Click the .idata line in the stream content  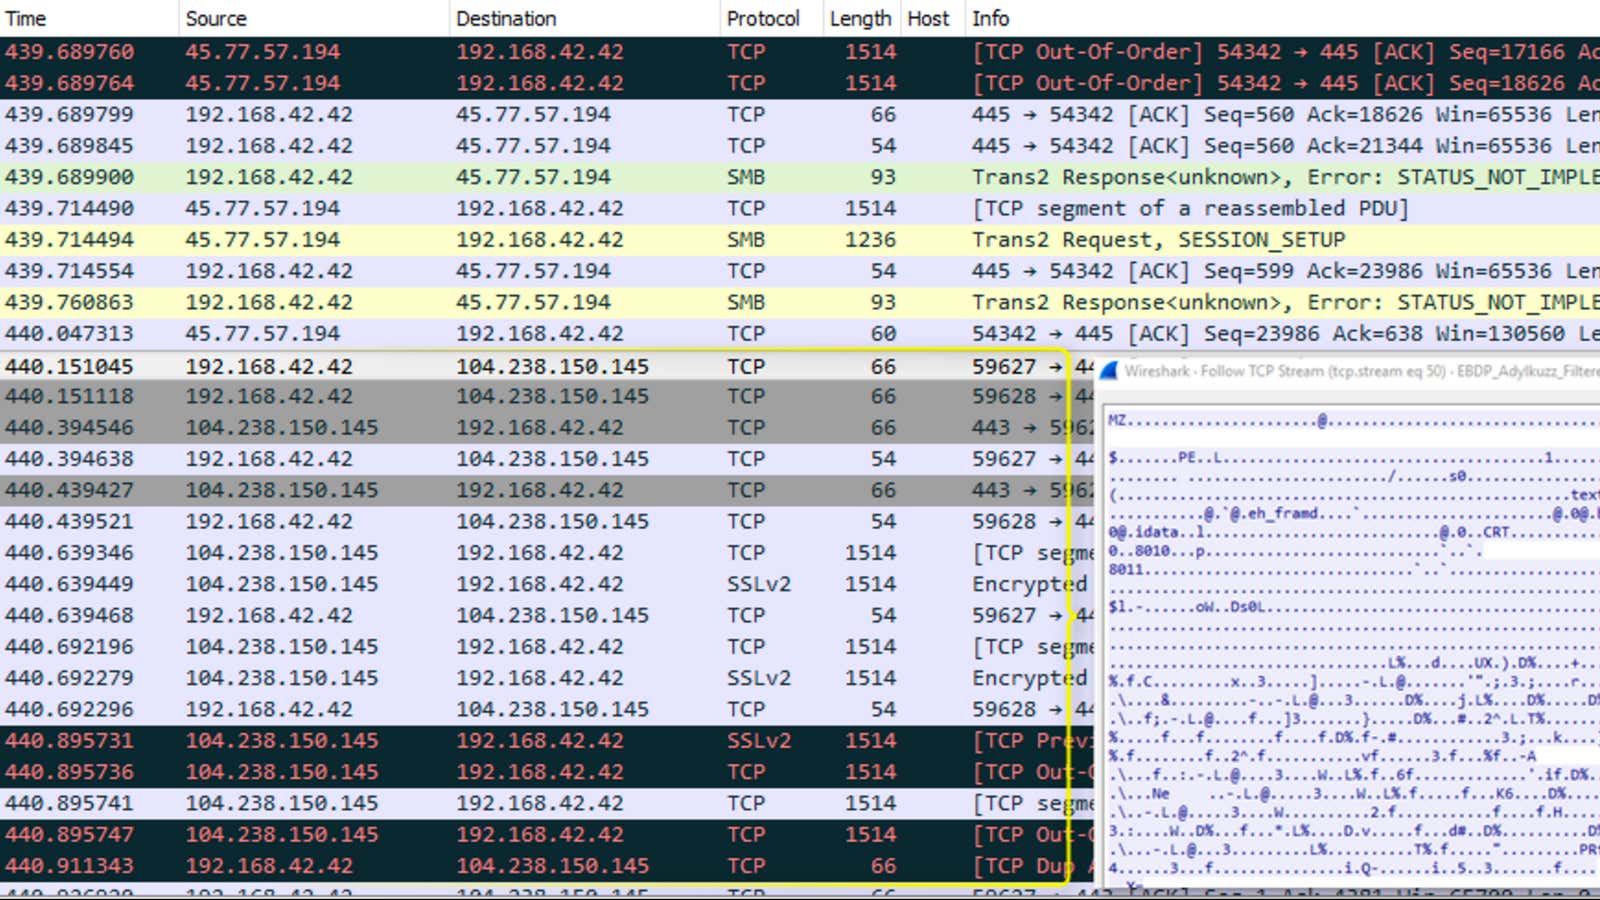[x=1354, y=532]
